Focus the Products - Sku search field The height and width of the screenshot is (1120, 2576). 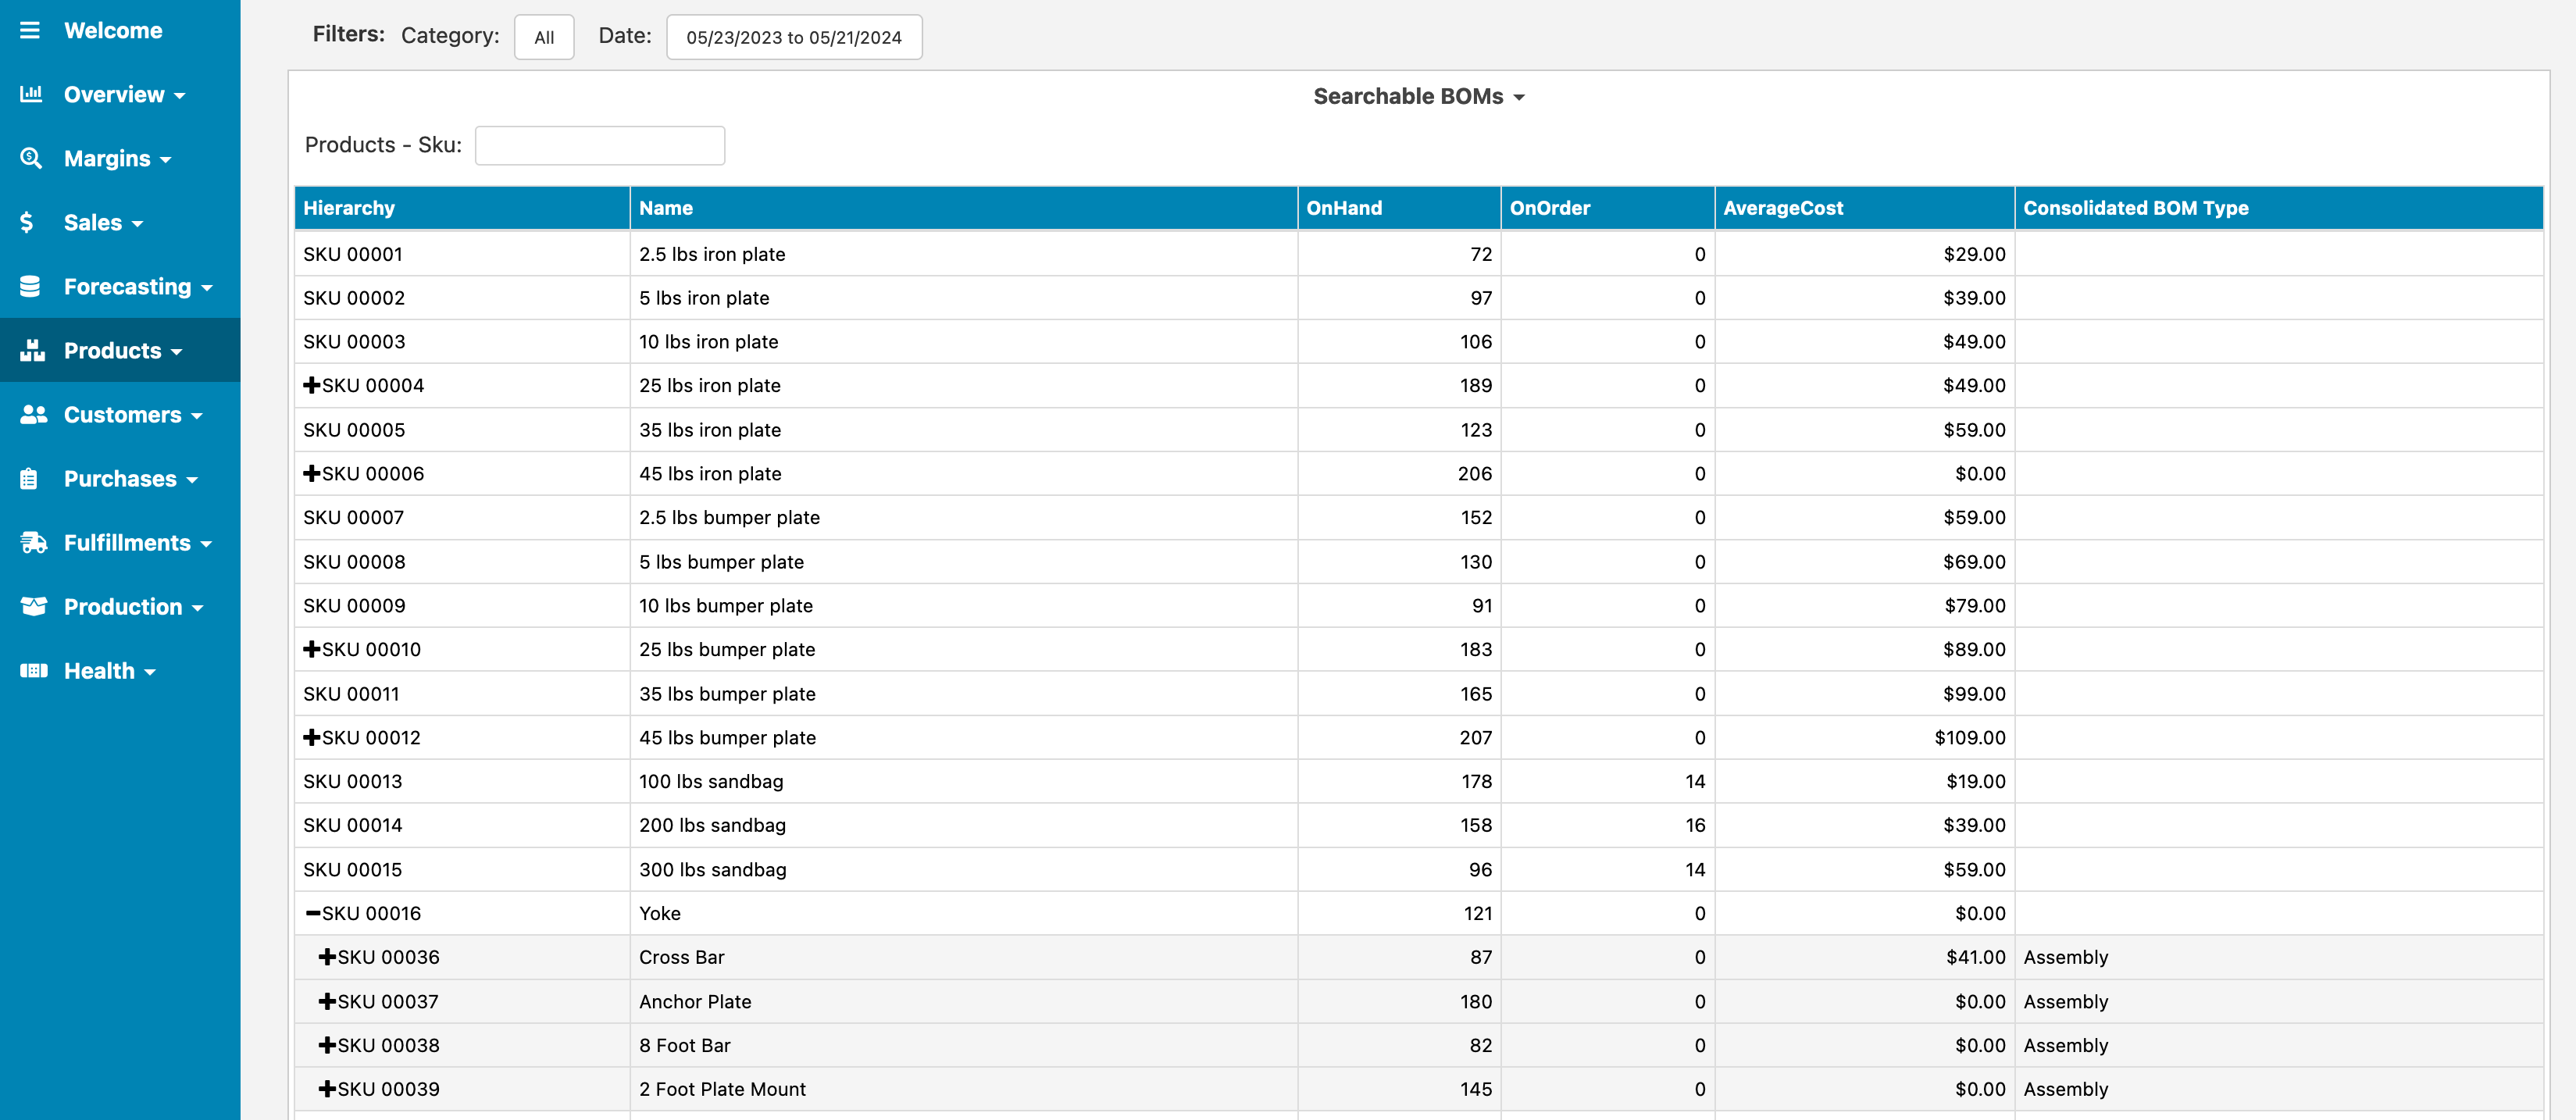point(599,145)
